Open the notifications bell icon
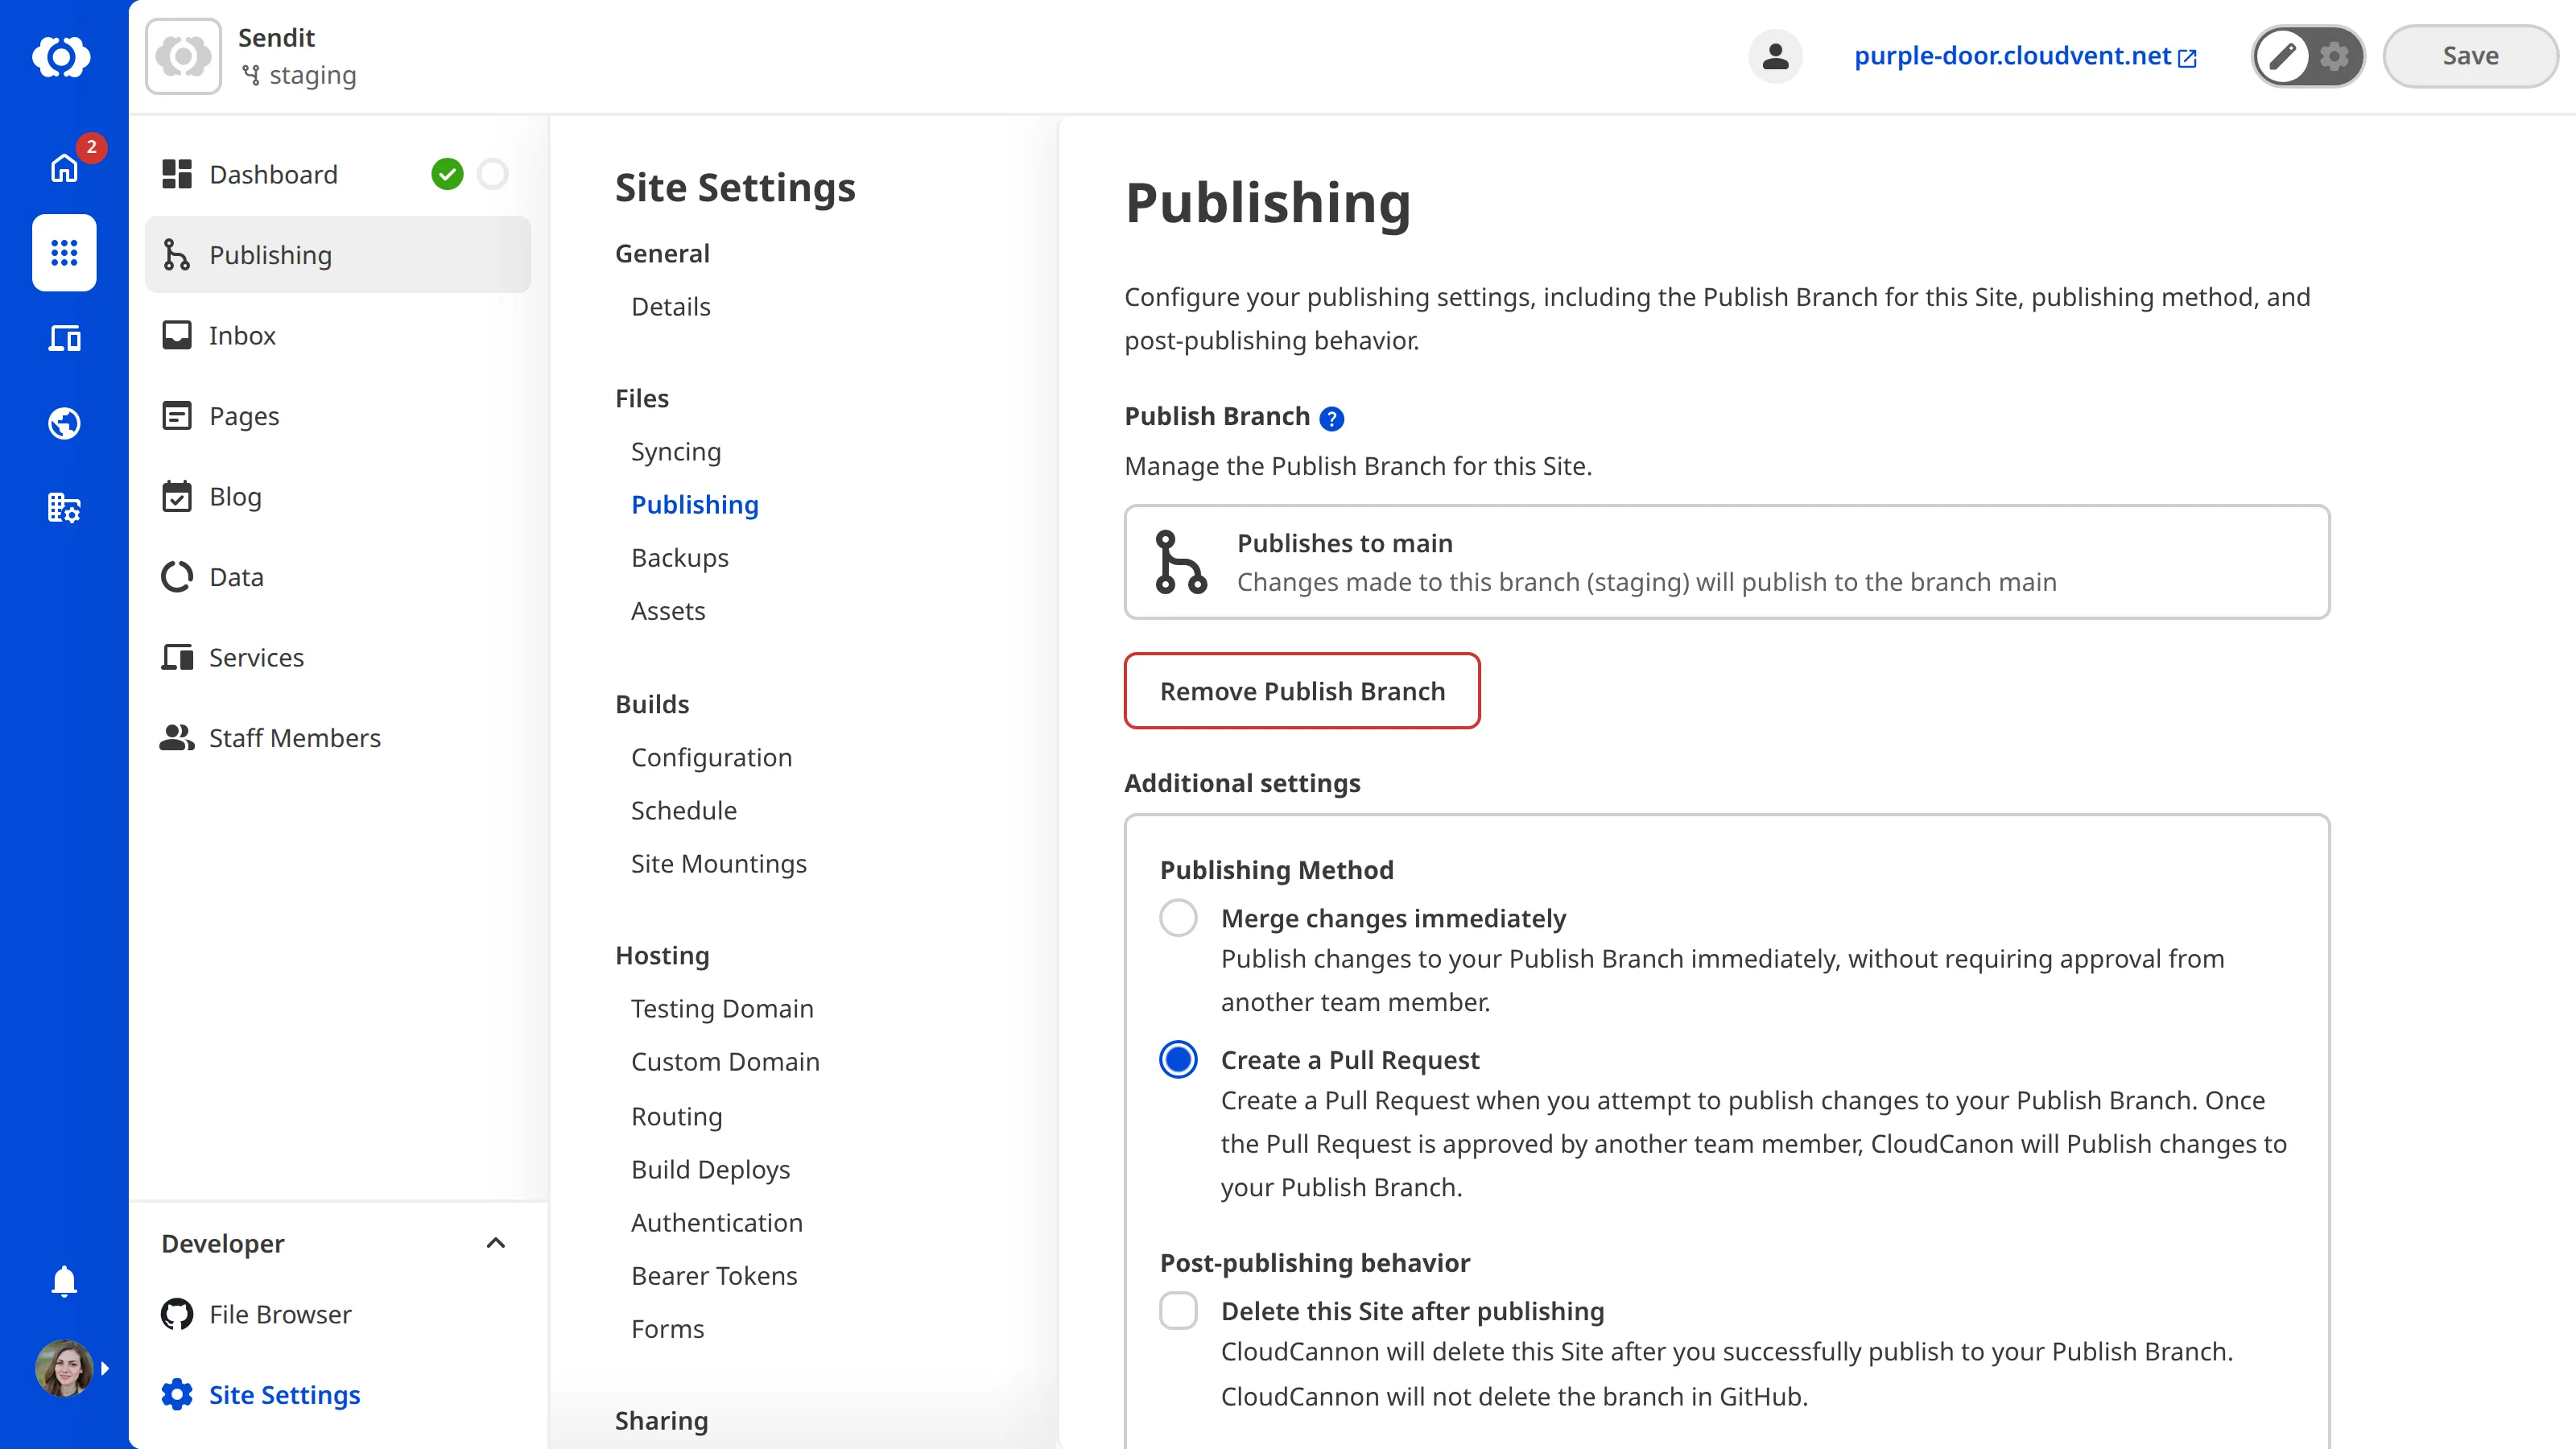2576x1449 pixels. click(63, 1281)
